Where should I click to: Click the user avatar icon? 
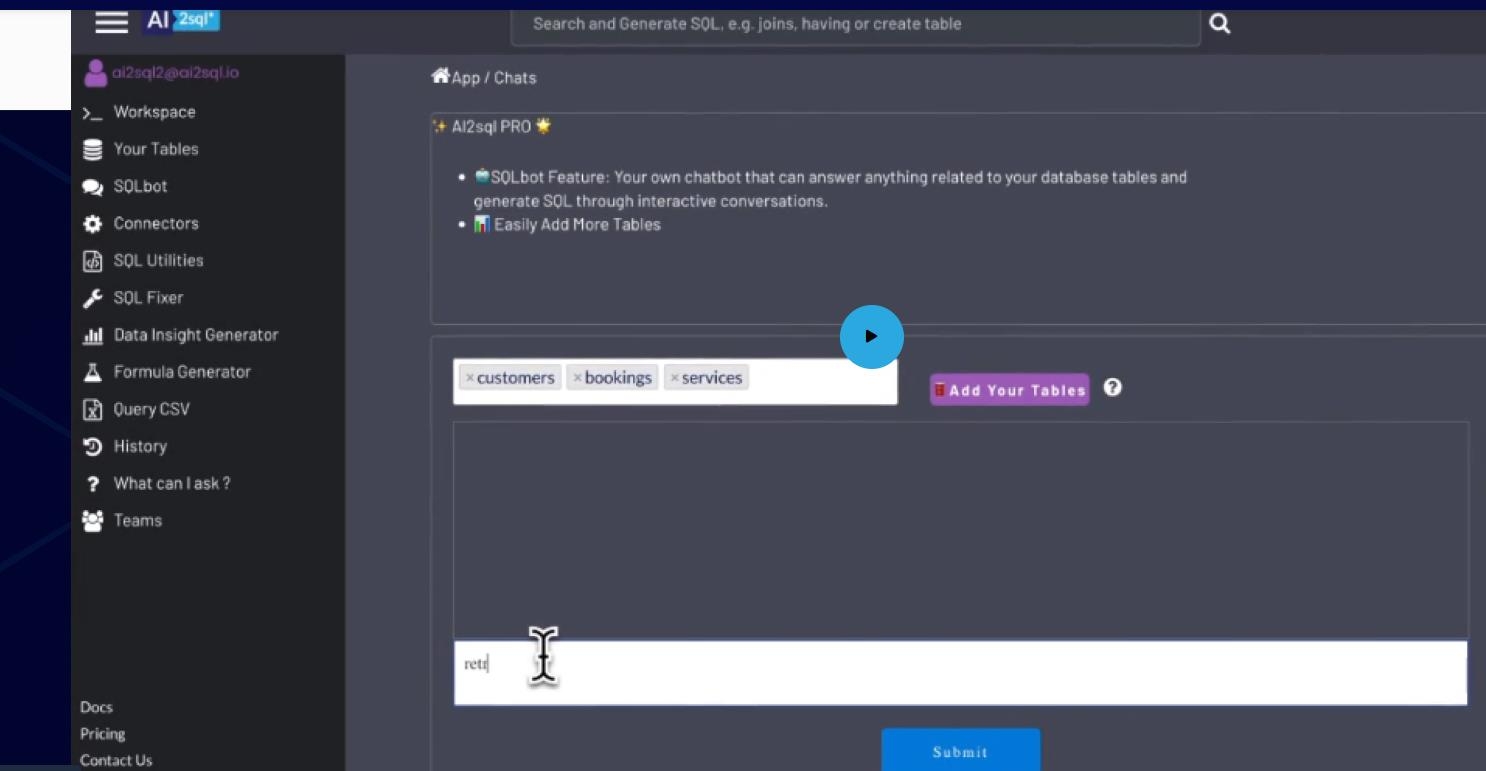coord(94,72)
